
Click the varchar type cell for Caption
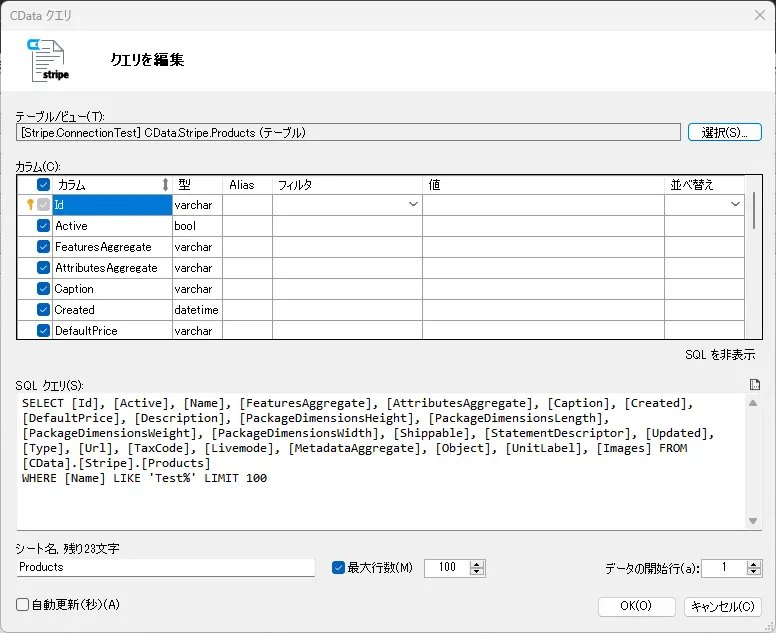pos(197,289)
